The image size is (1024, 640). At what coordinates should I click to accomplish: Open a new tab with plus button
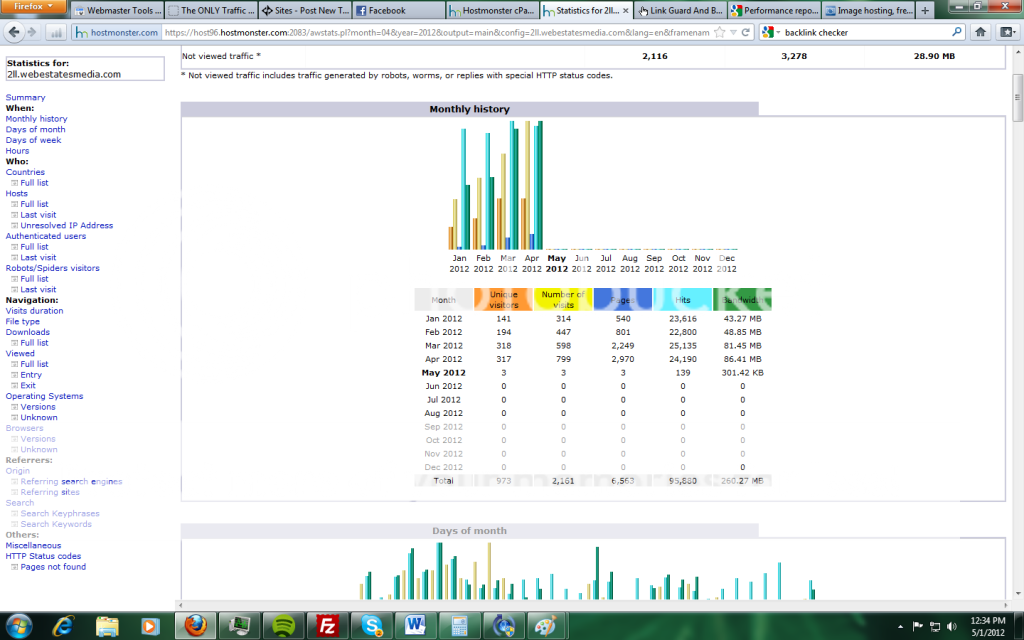pyautogui.click(x=925, y=10)
